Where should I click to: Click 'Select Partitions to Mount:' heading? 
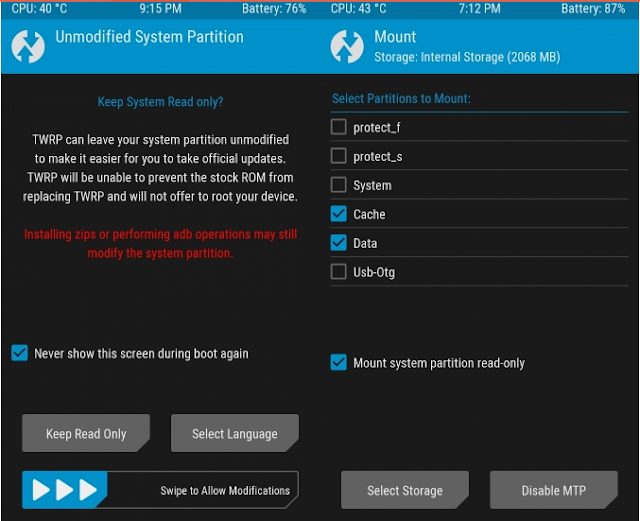[x=401, y=98]
